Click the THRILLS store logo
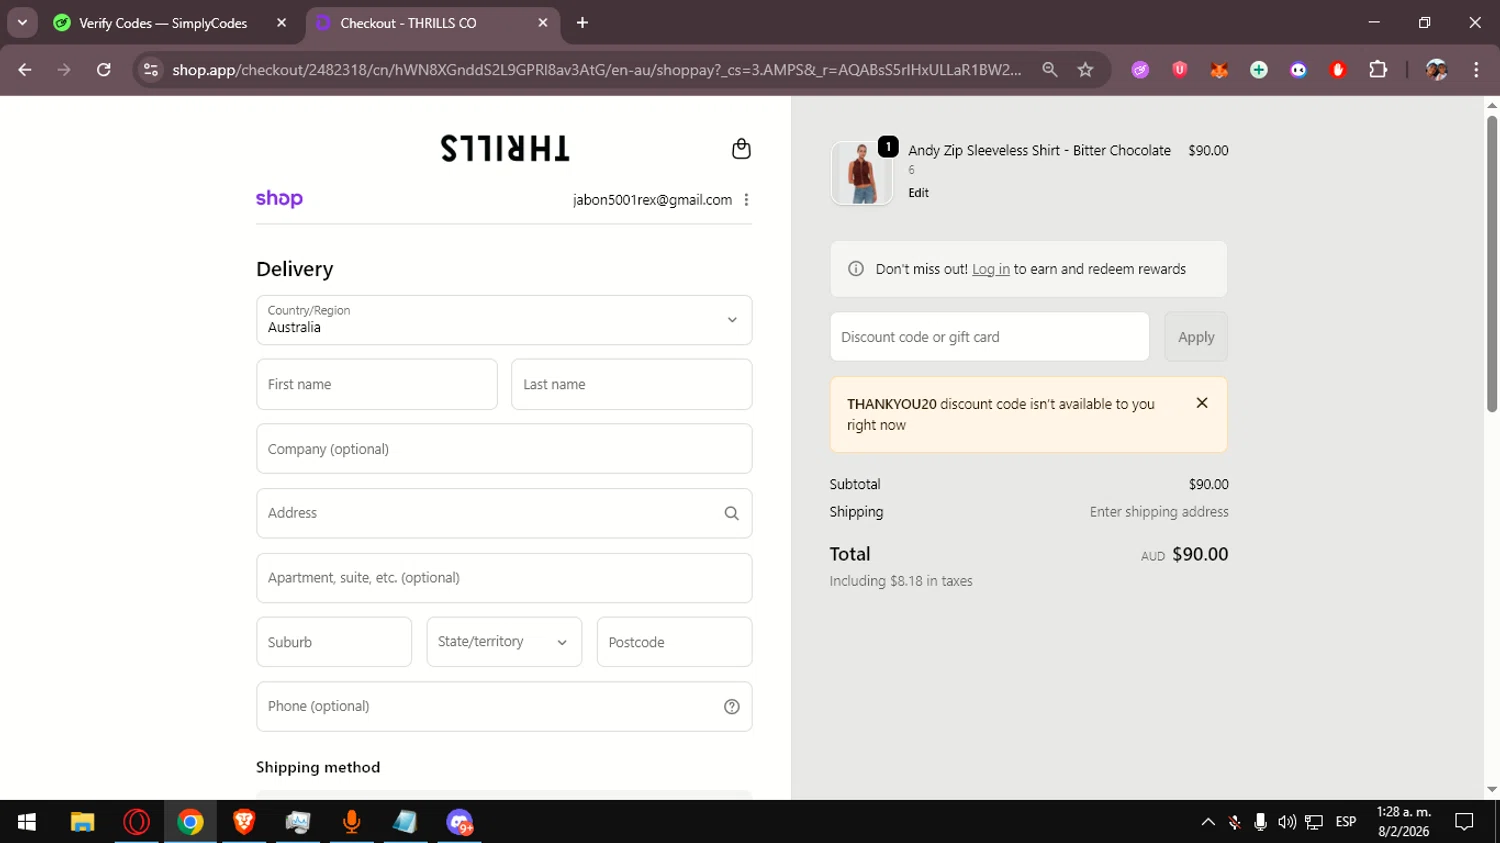Viewport: 1500px width, 843px height. tap(505, 149)
